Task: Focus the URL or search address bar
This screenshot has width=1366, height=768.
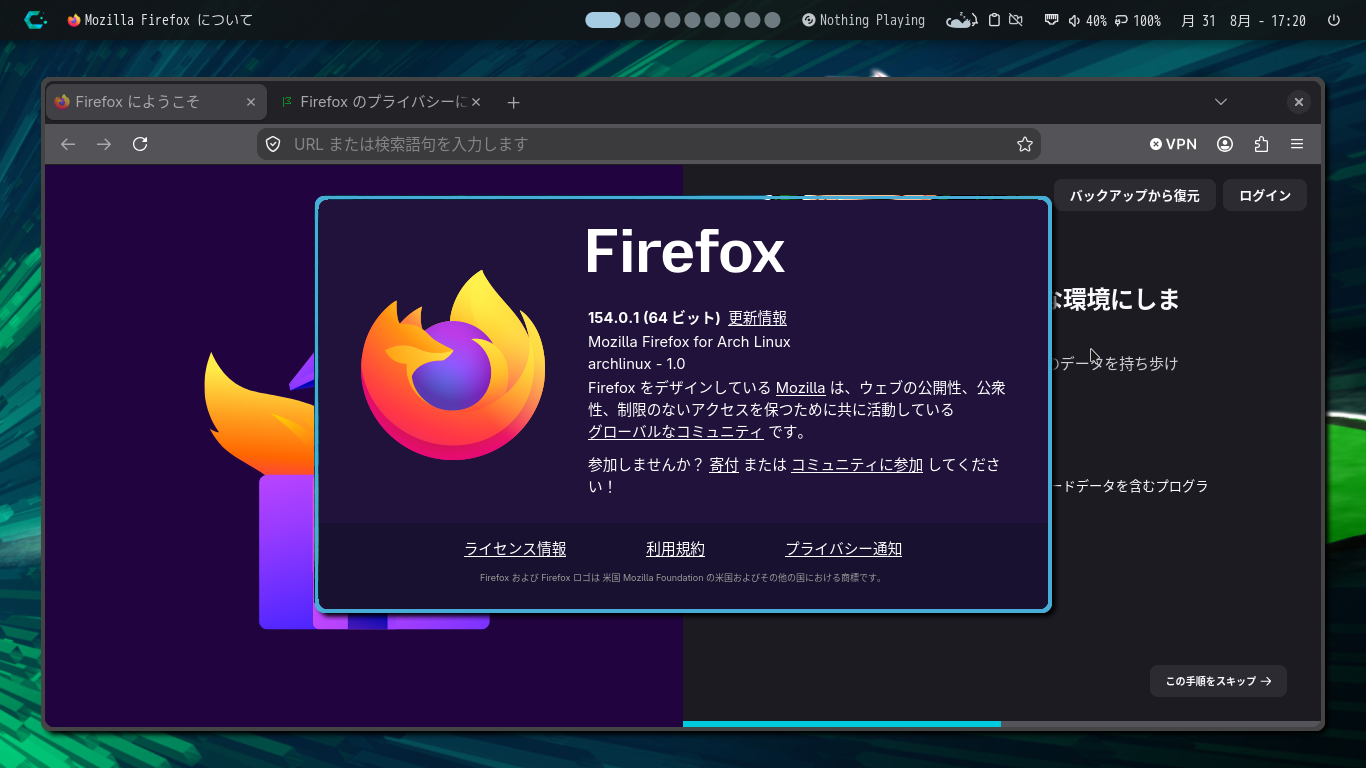Action: 649,144
